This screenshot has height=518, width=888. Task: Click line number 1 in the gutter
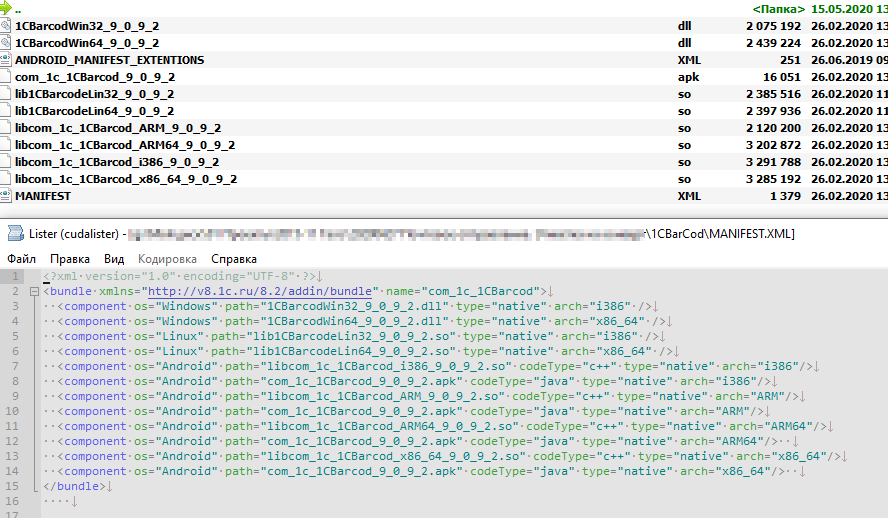(x=15, y=276)
